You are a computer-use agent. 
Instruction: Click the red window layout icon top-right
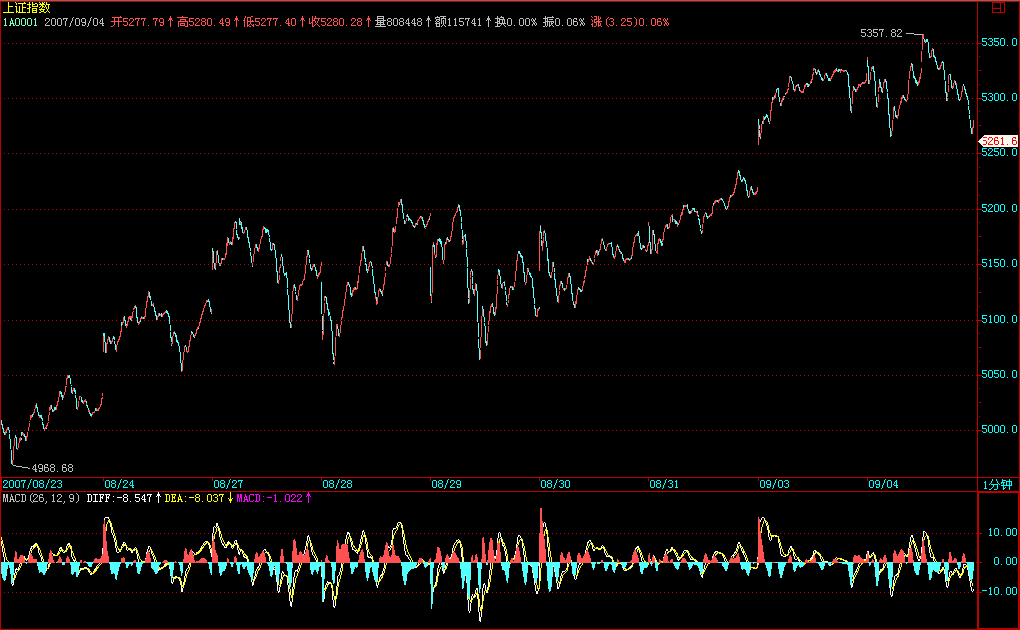point(998,7)
